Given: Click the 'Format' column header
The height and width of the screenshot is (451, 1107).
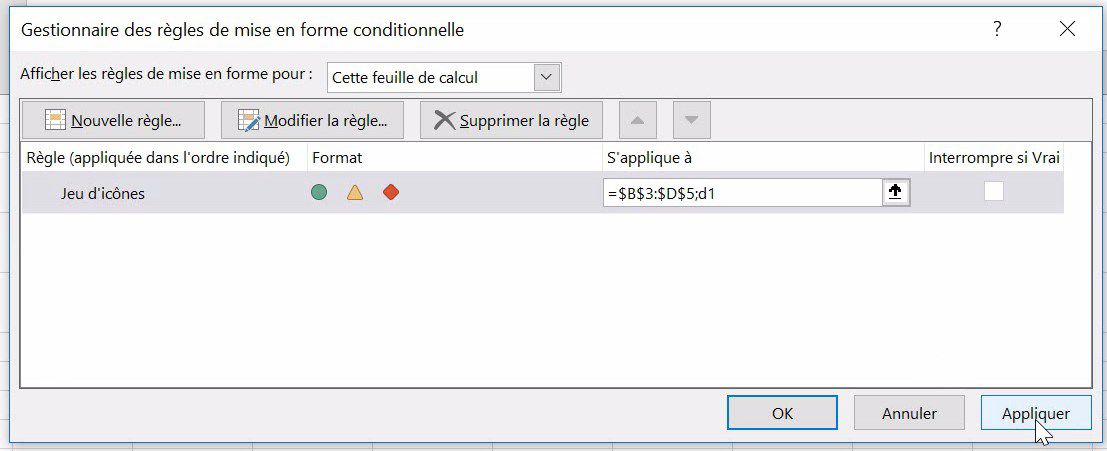Looking at the screenshot, I should pos(336,157).
